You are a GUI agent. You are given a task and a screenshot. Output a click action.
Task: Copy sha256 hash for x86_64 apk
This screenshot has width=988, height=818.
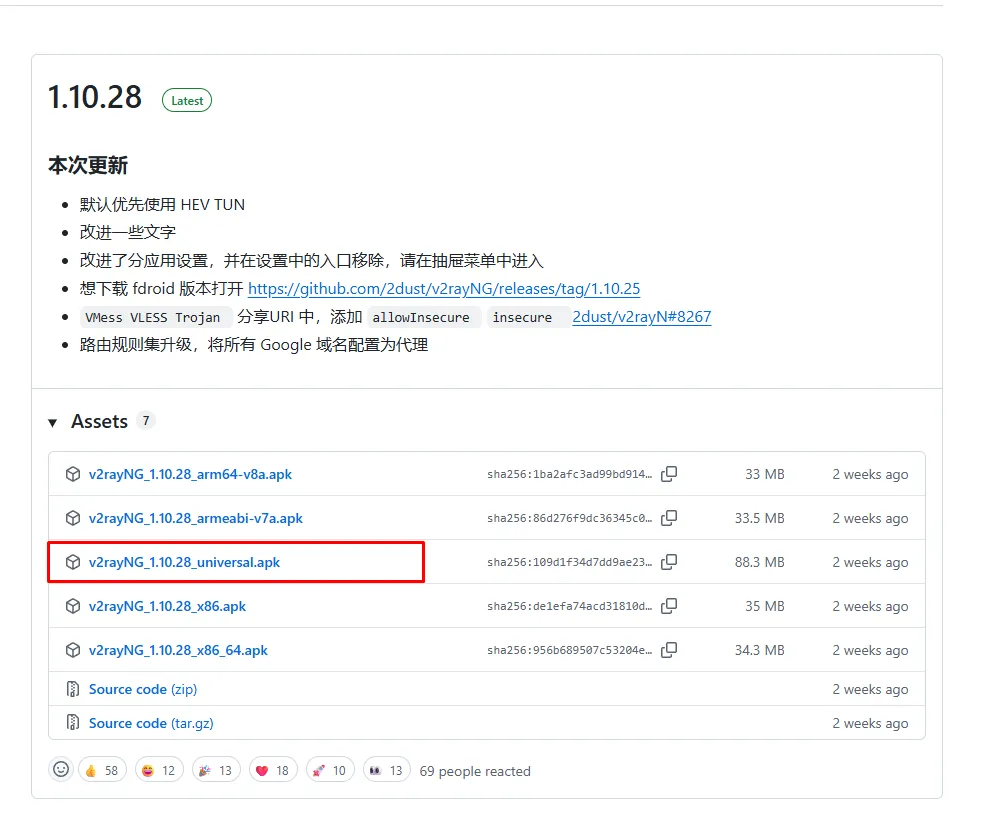click(669, 650)
